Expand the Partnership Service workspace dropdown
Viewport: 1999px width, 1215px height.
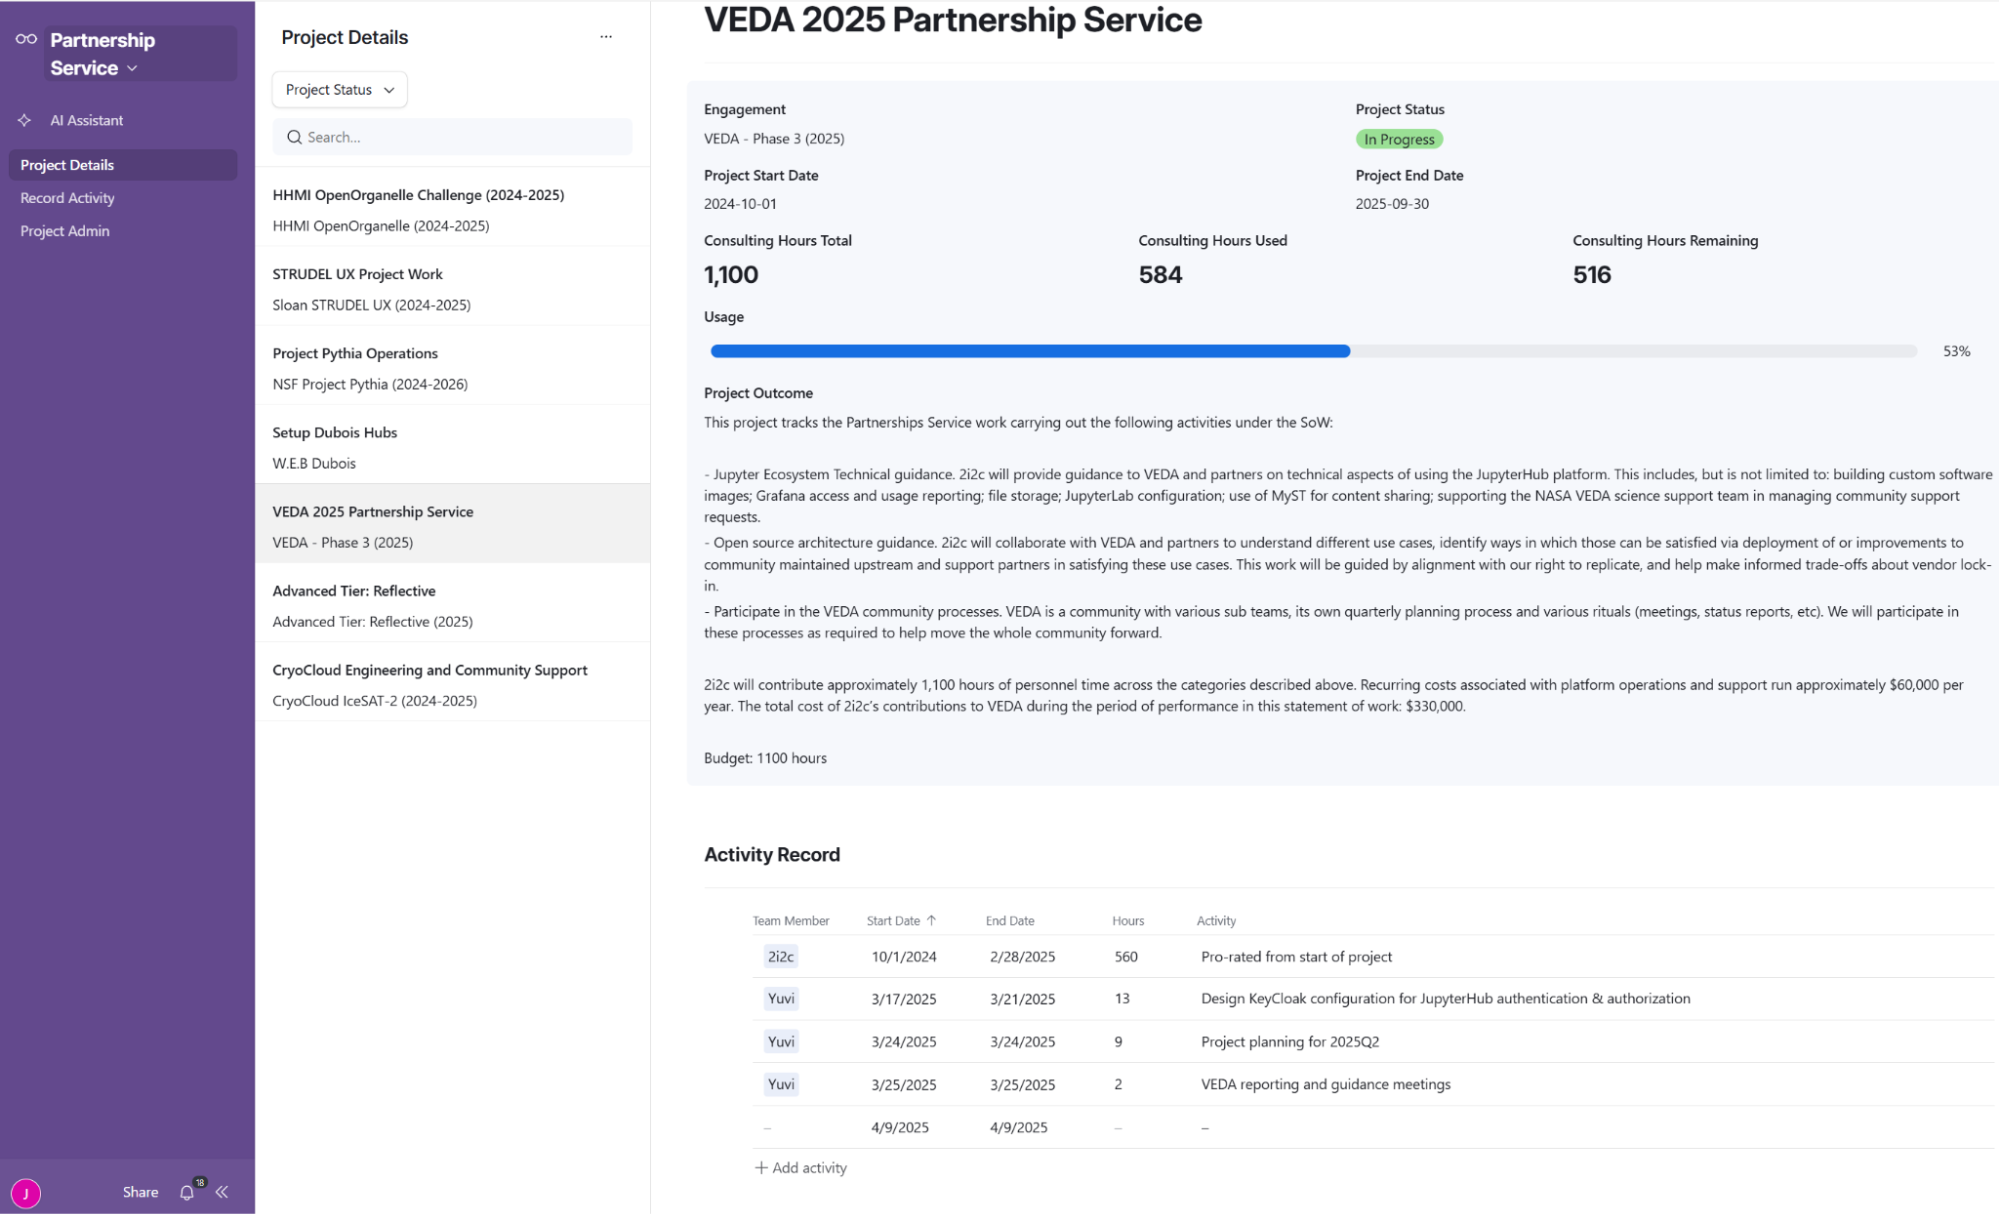click(x=132, y=68)
